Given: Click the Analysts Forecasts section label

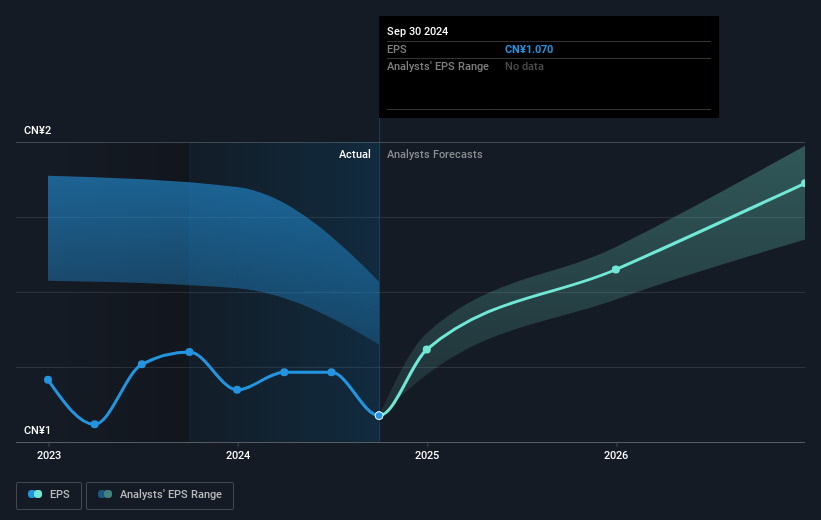Looking at the screenshot, I should 435,154.
